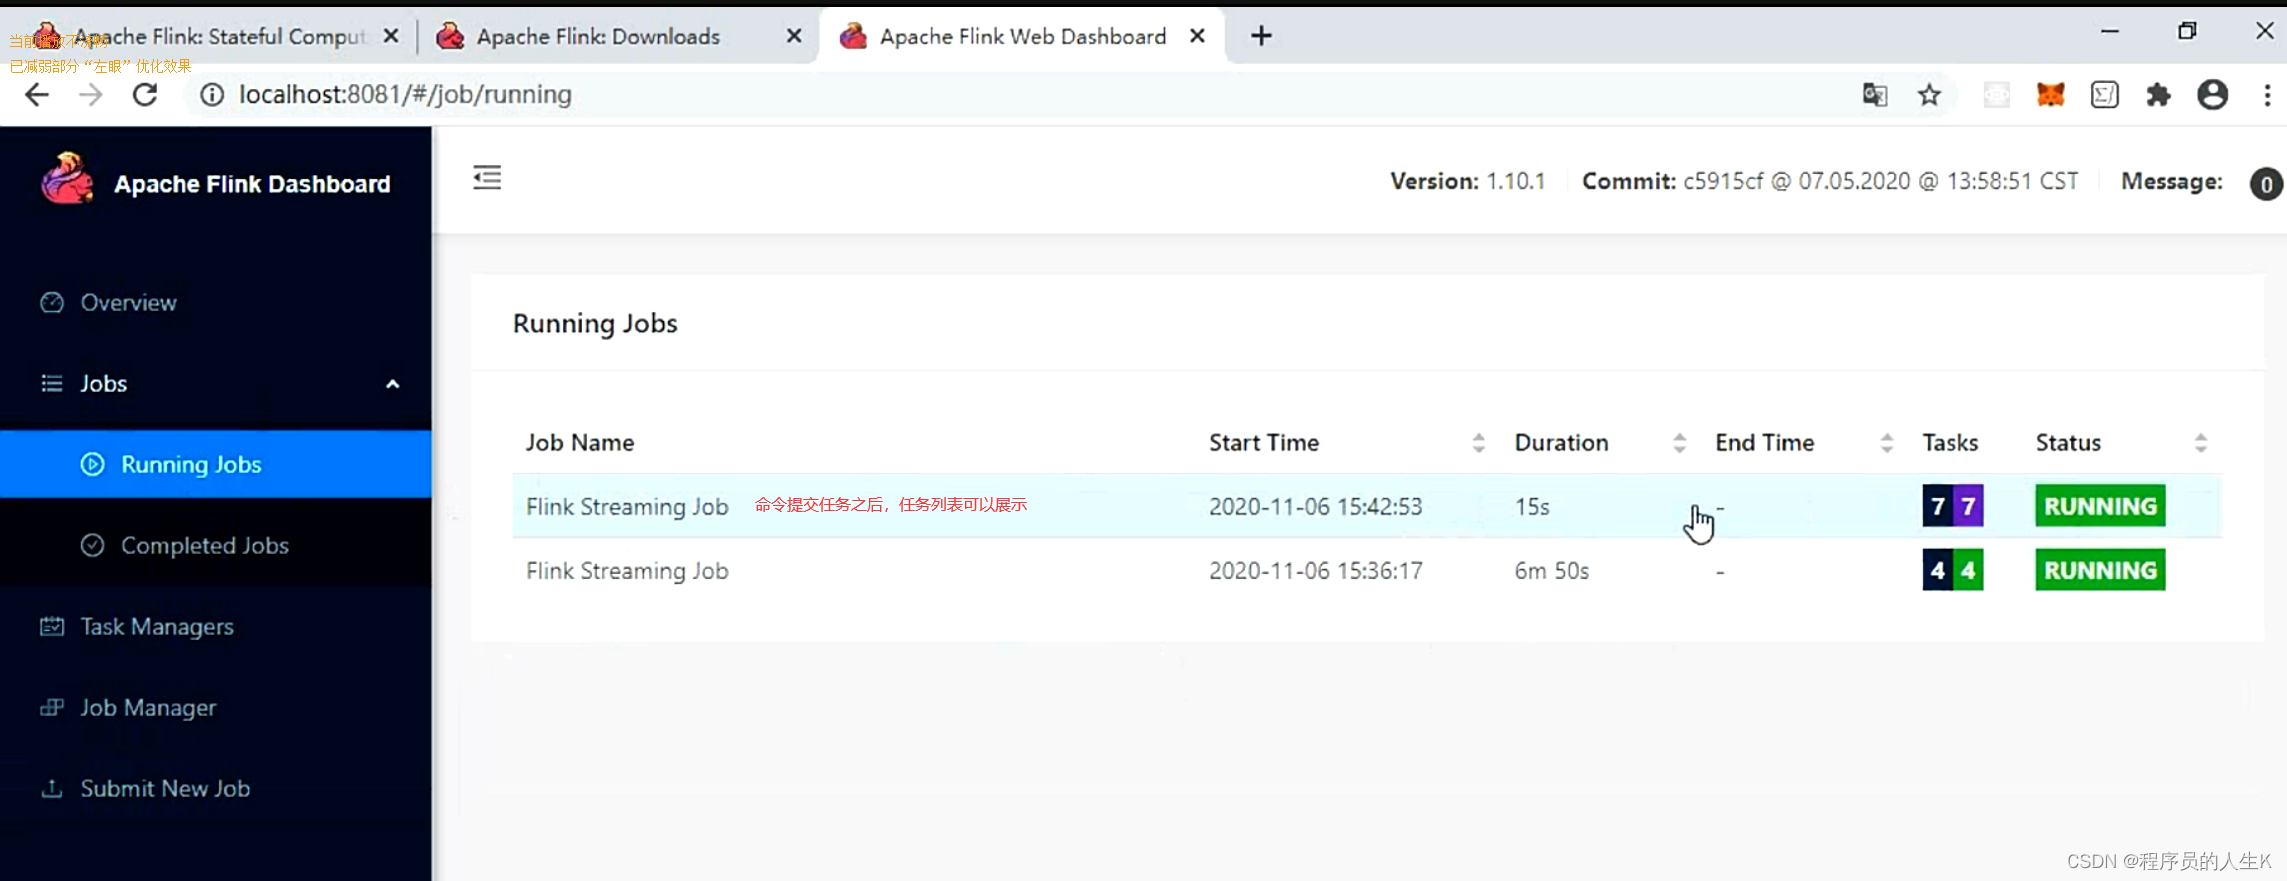Open the Flink Streaming Job started 15:36:17
This screenshot has width=2287, height=881.
point(627,571)
